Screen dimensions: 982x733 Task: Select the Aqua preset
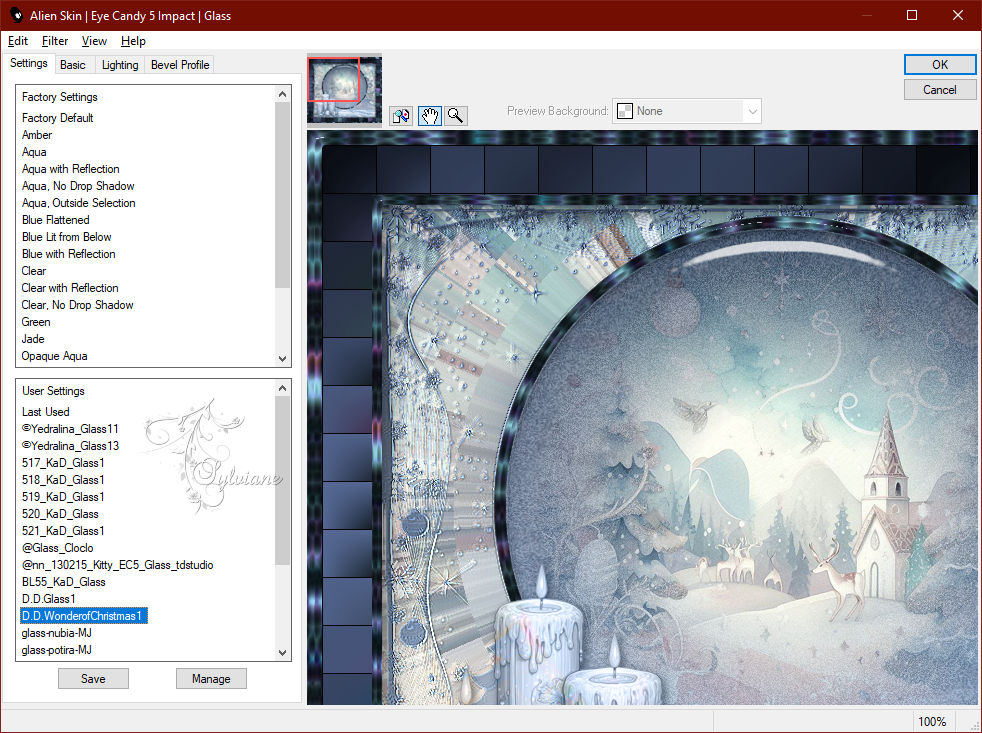point(34,152)
